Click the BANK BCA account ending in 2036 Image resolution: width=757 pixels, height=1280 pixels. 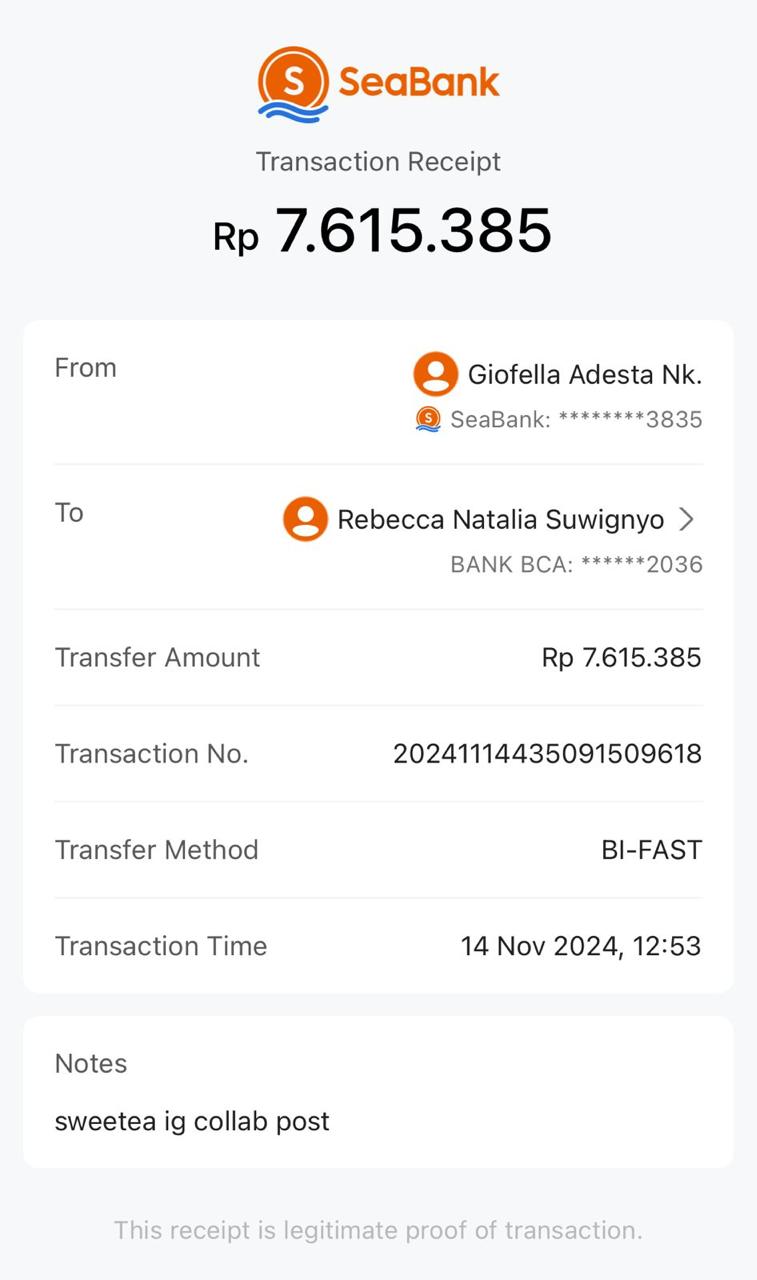click(x=576, y=565)
